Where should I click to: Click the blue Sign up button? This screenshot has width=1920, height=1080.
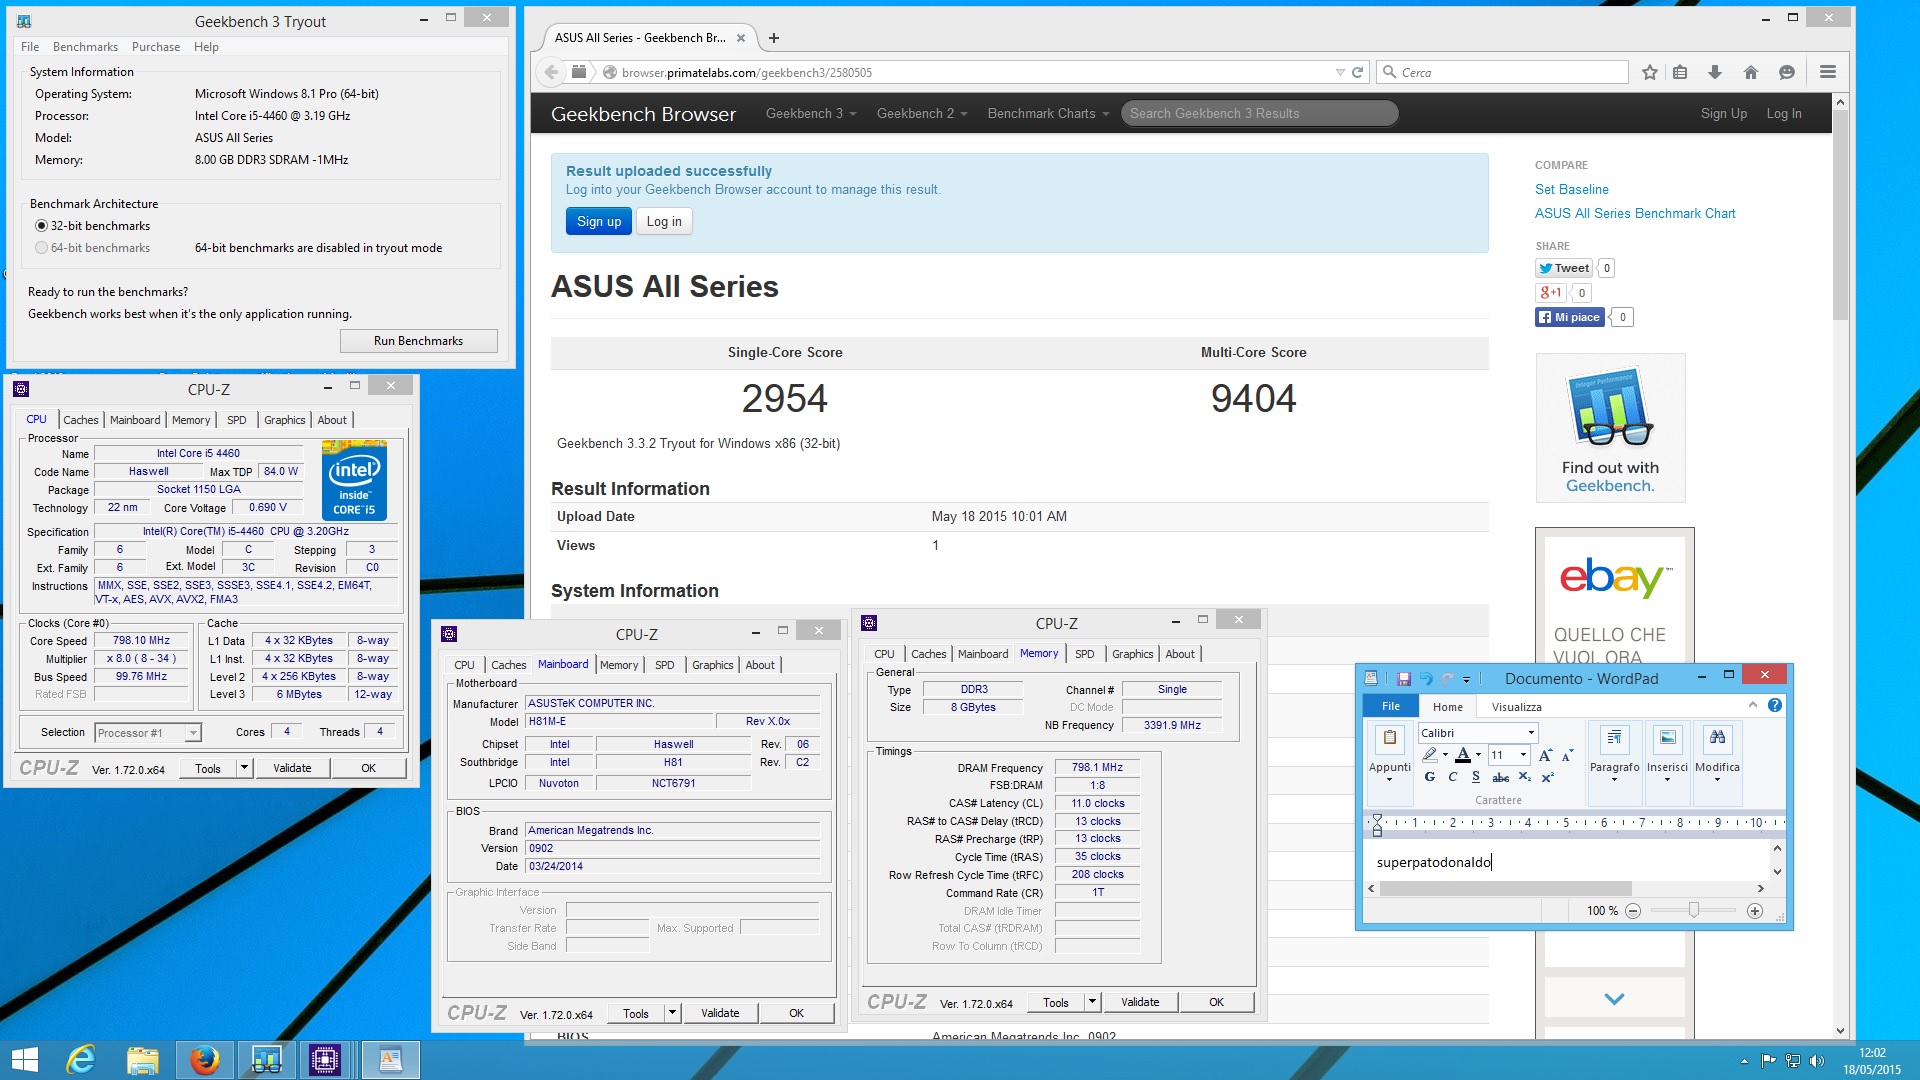599,222
